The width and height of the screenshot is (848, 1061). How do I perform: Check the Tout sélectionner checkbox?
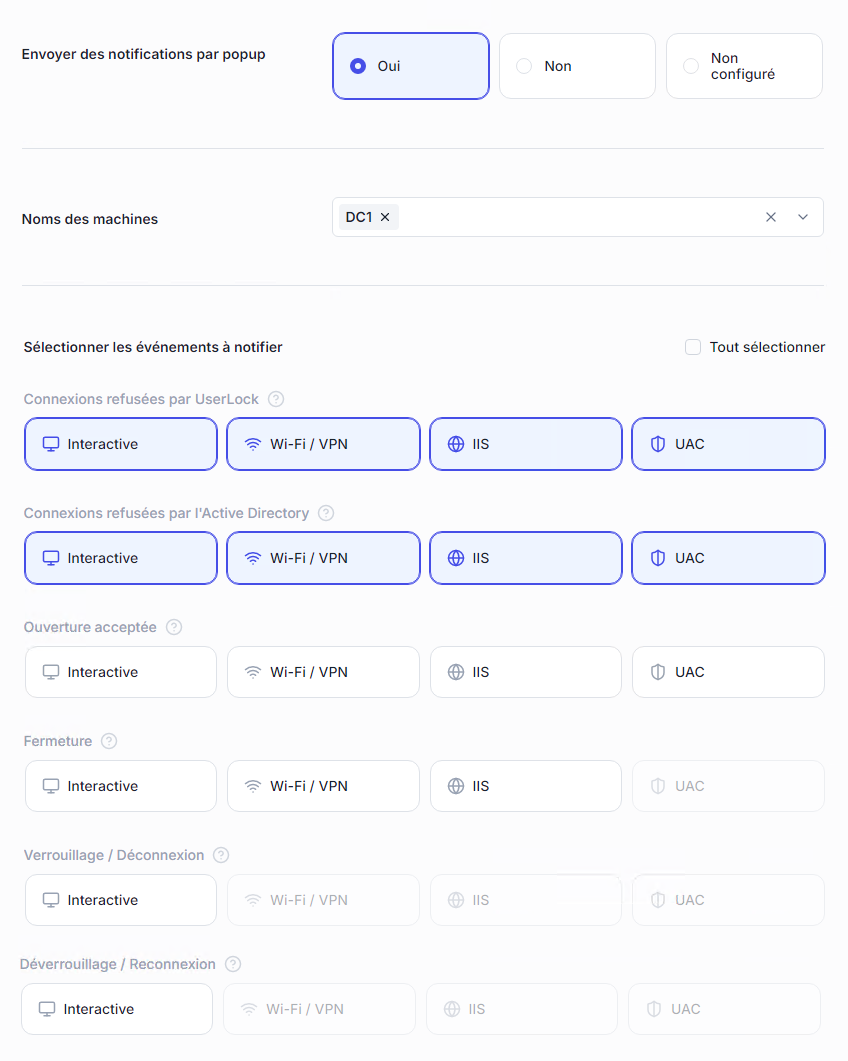pyautogui.click(x=693, y=347)
